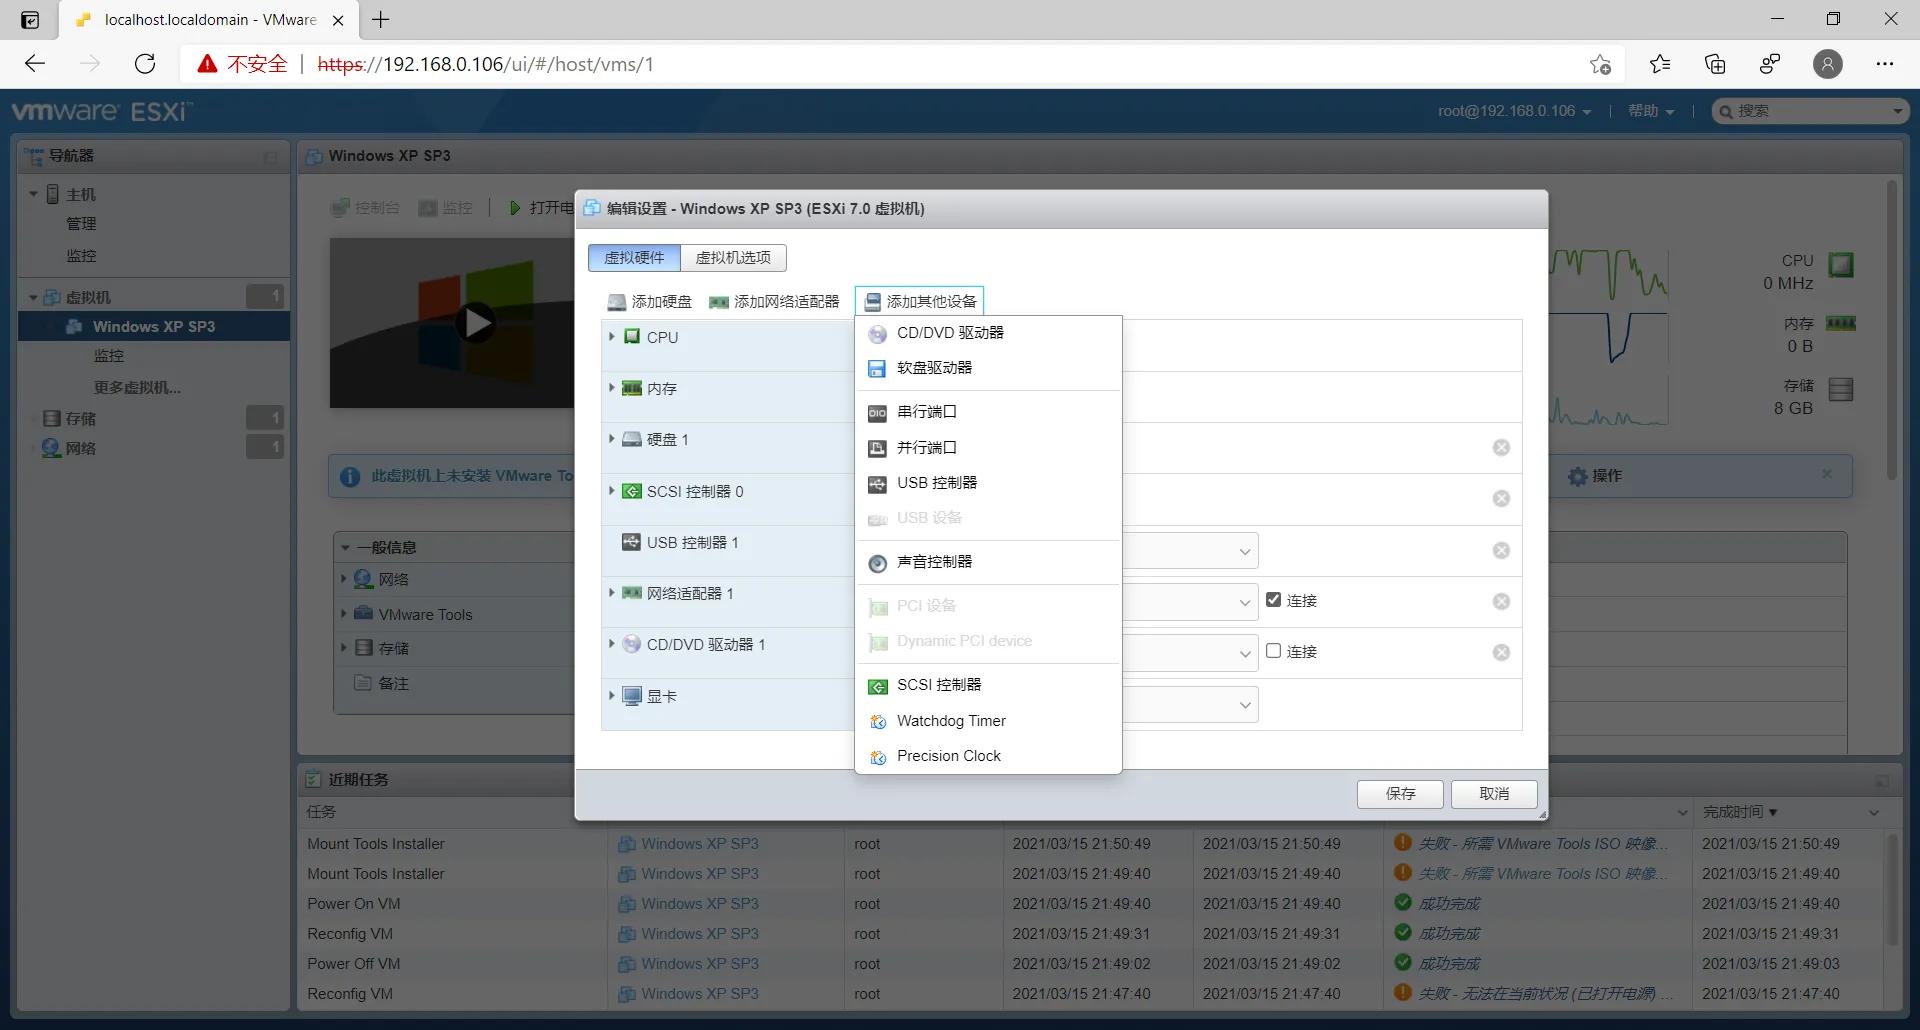Image resolution: width=1920 pixels, height=1030 pixels.
Task: Expand the CPU section
Action: (612, 337)
